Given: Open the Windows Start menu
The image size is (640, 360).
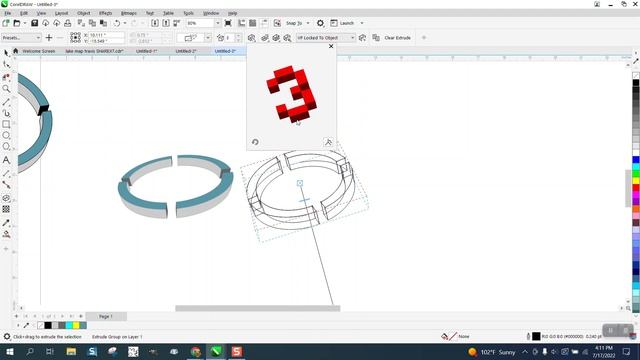Looking at the screenshot, I should [9, 351].
